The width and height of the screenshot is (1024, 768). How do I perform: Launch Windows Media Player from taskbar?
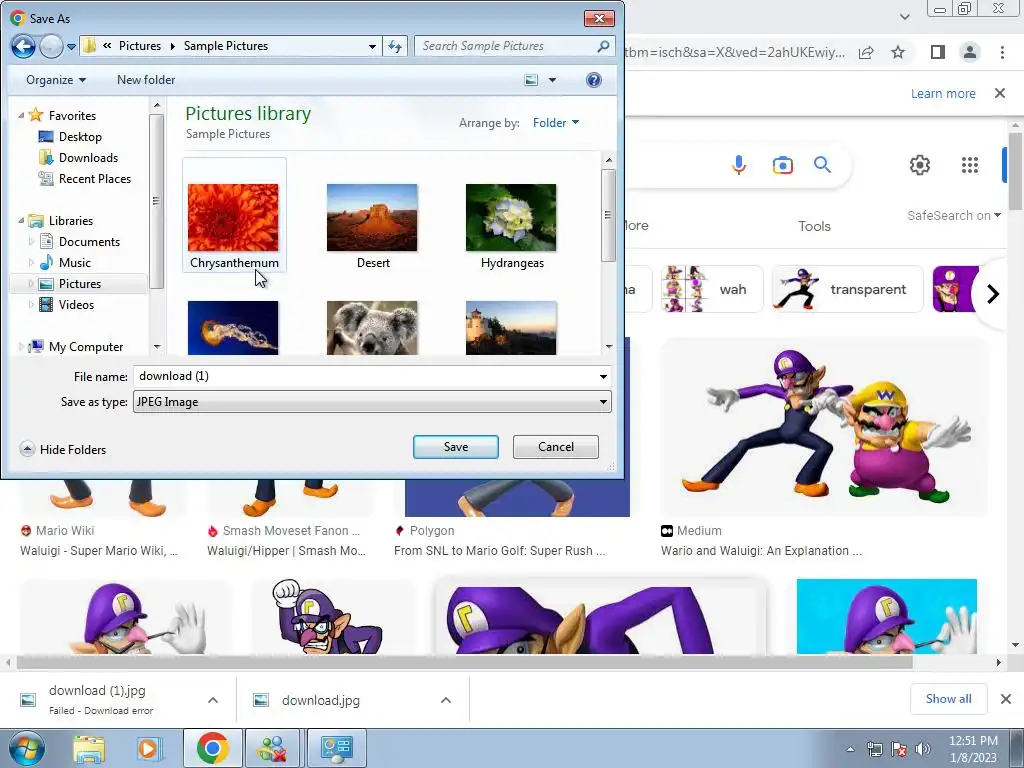[x=148, y=748]
